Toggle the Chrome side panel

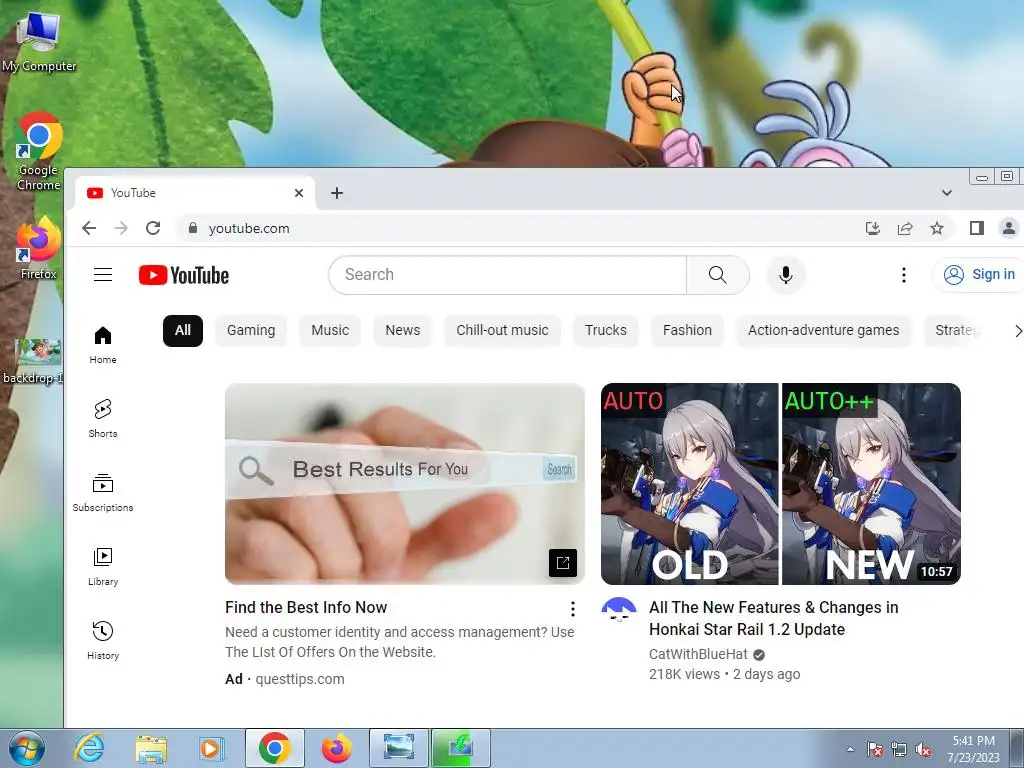[977, 228]
